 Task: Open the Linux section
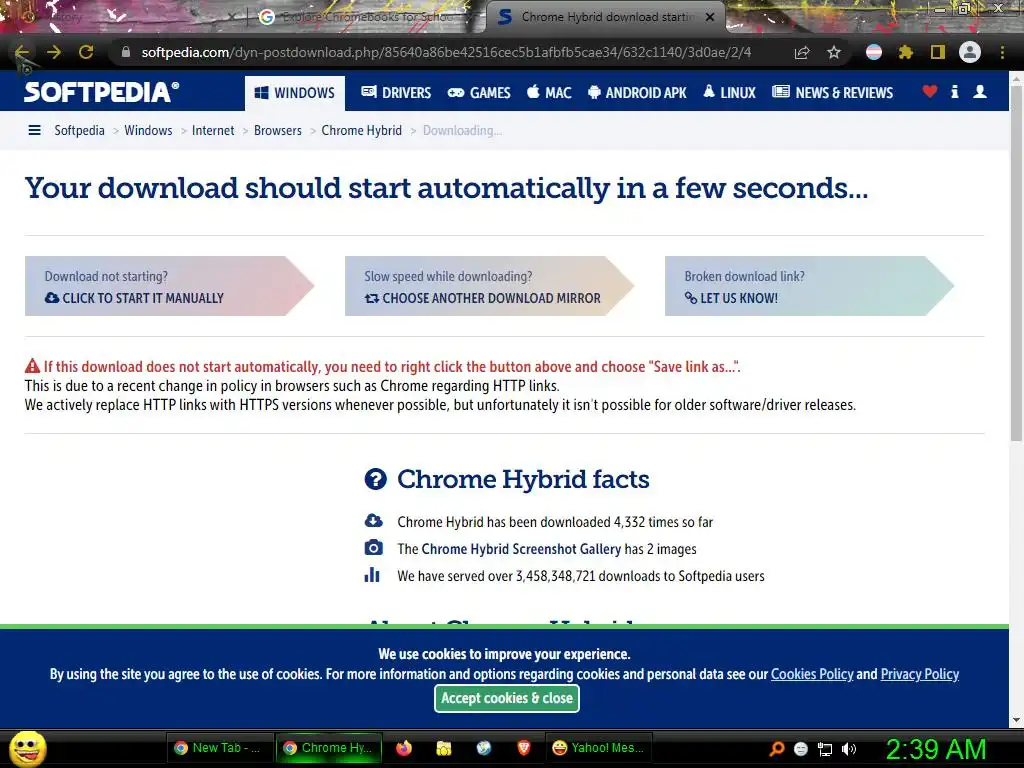[x=729, y=93]
